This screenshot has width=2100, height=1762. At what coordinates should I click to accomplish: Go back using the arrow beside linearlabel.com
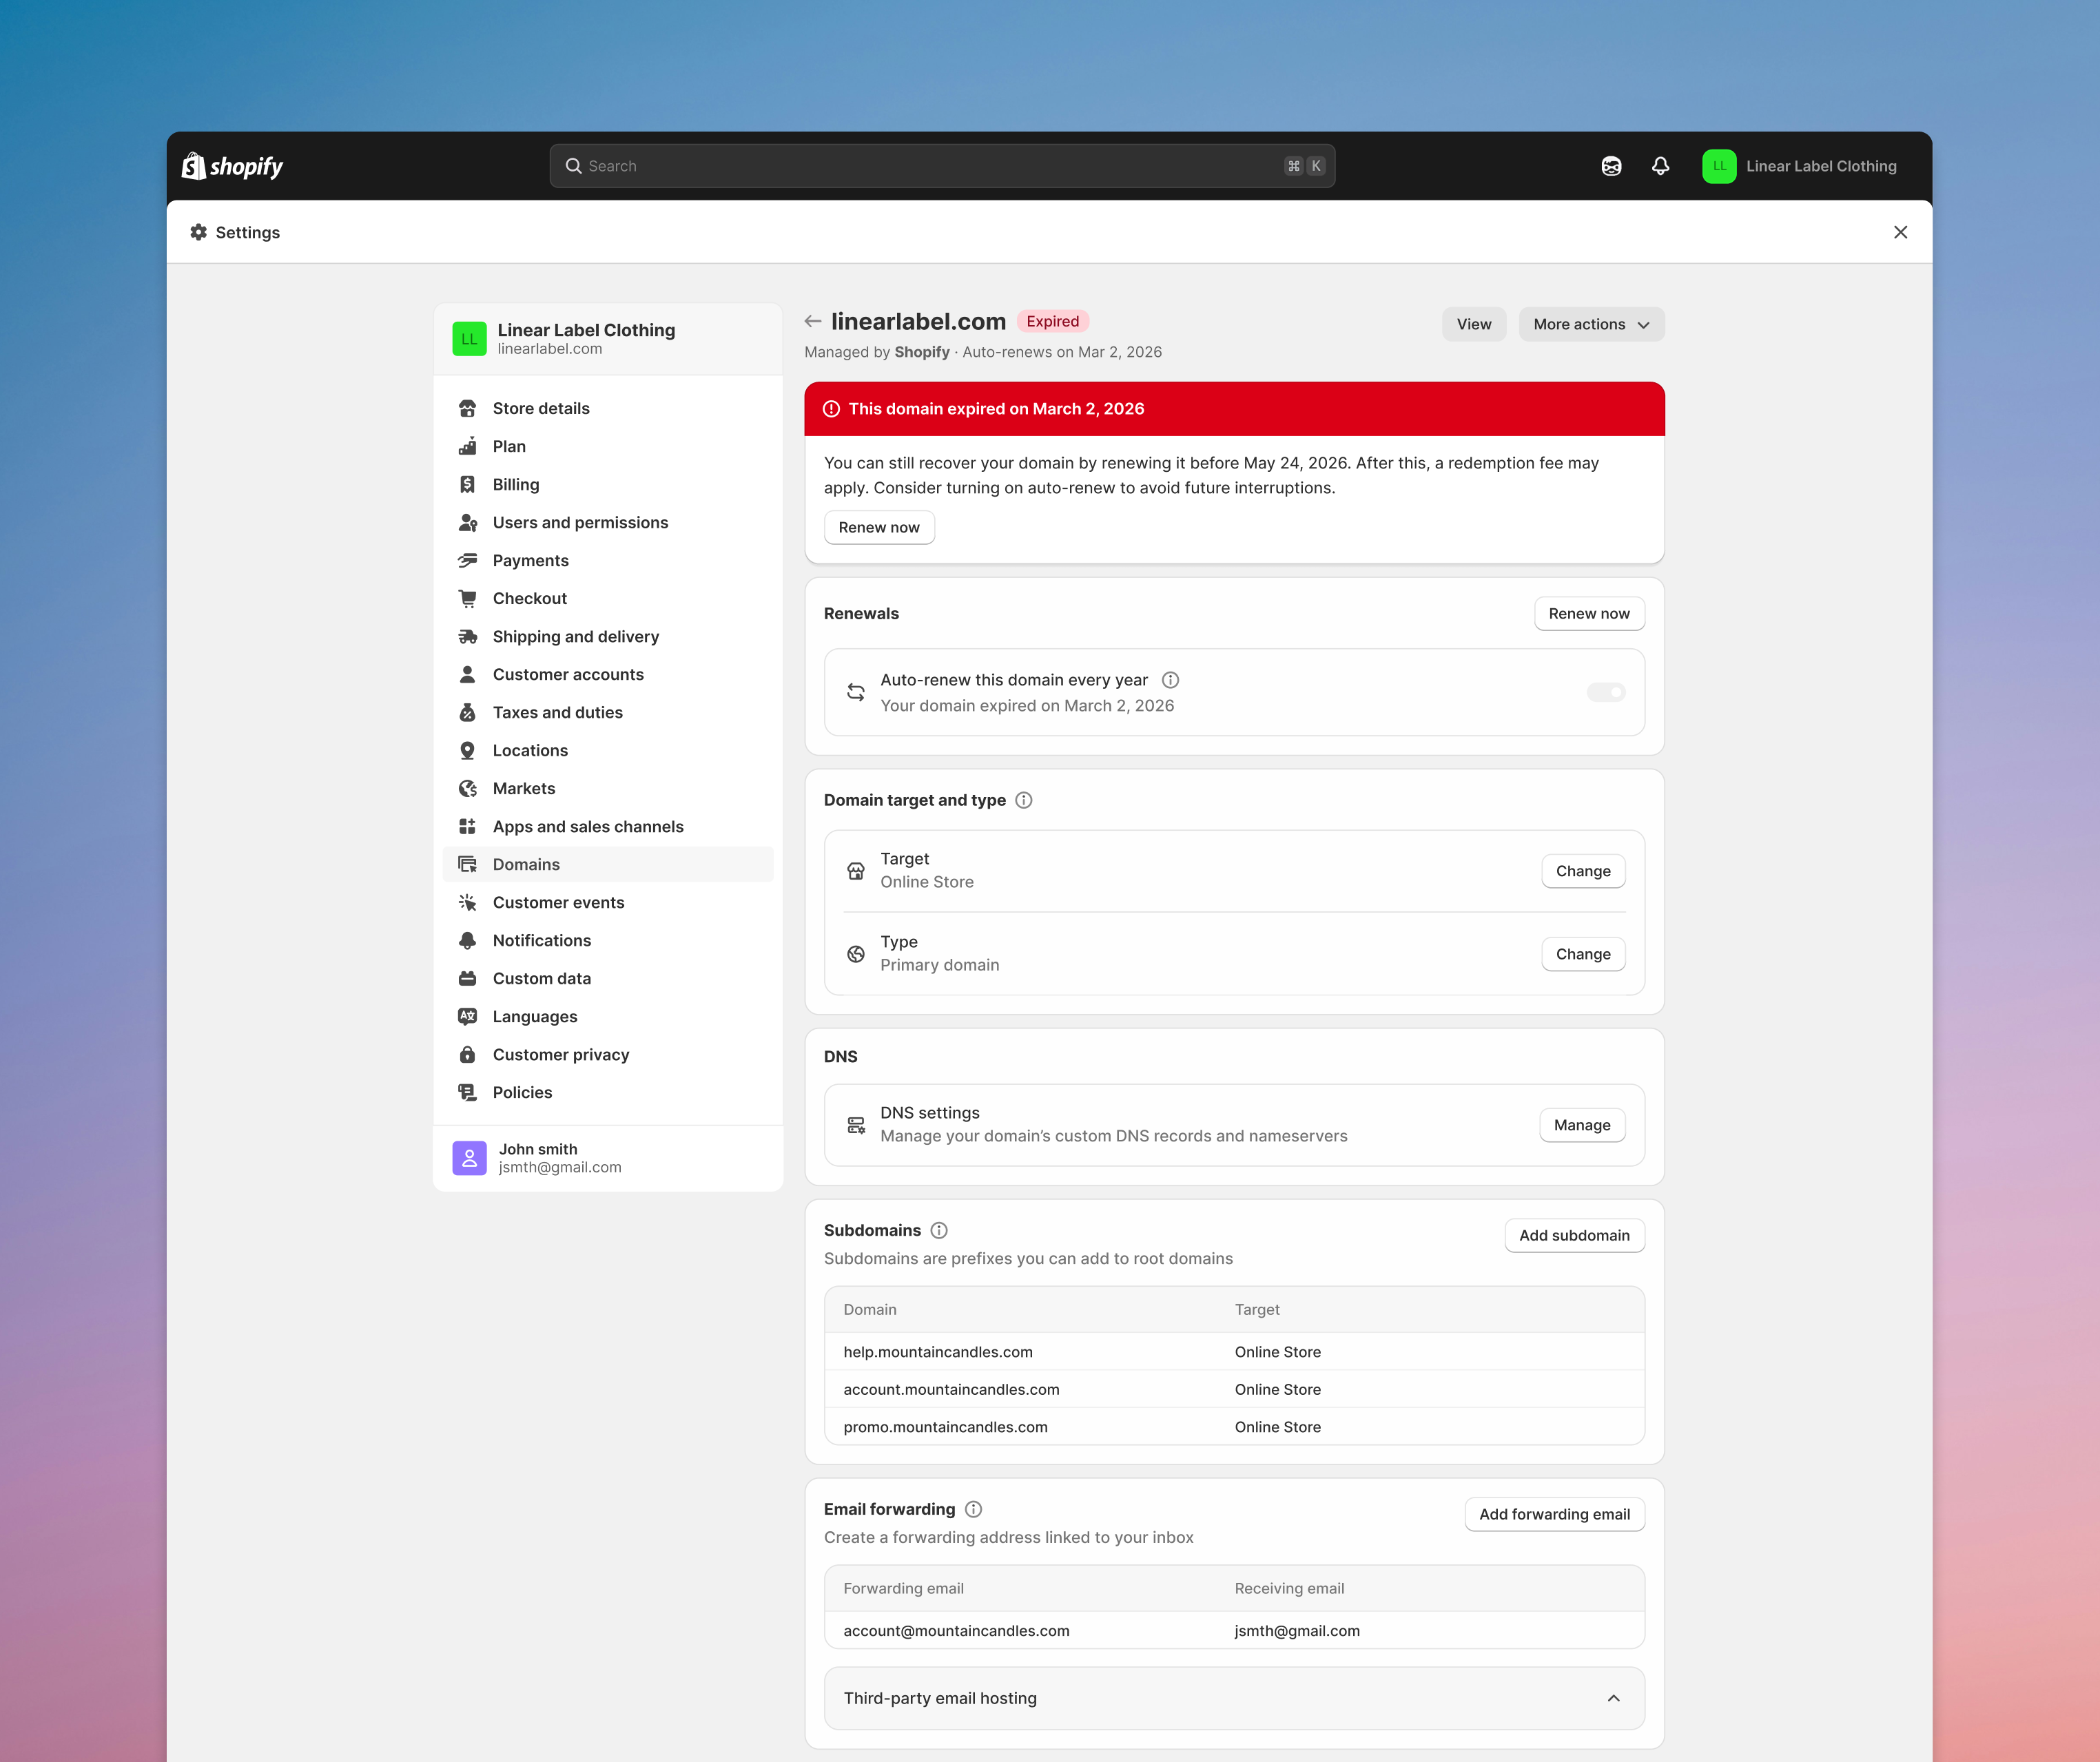pyautogui.click(x=813, y=321)
